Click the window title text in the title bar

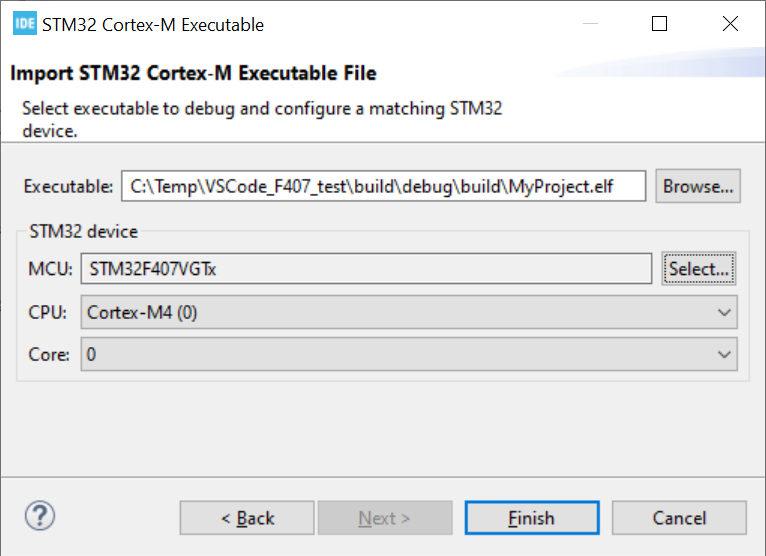pyautogui.click(x=153, y=25)
